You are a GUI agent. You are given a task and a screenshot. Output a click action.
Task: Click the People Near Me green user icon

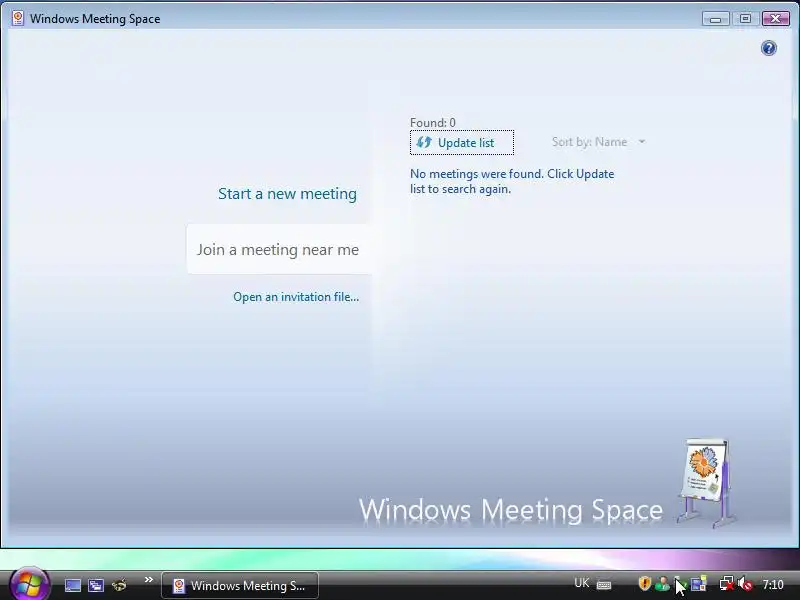(662, 584)
